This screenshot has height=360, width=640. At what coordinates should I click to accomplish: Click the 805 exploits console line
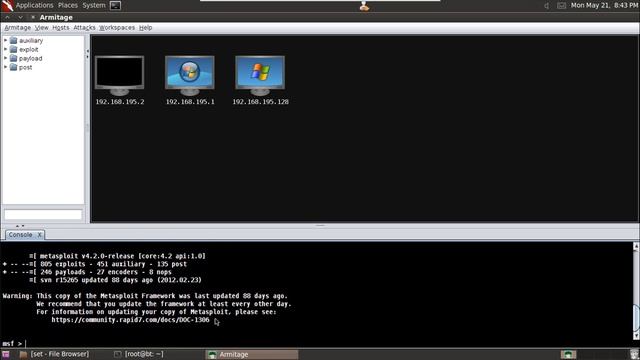95,264
